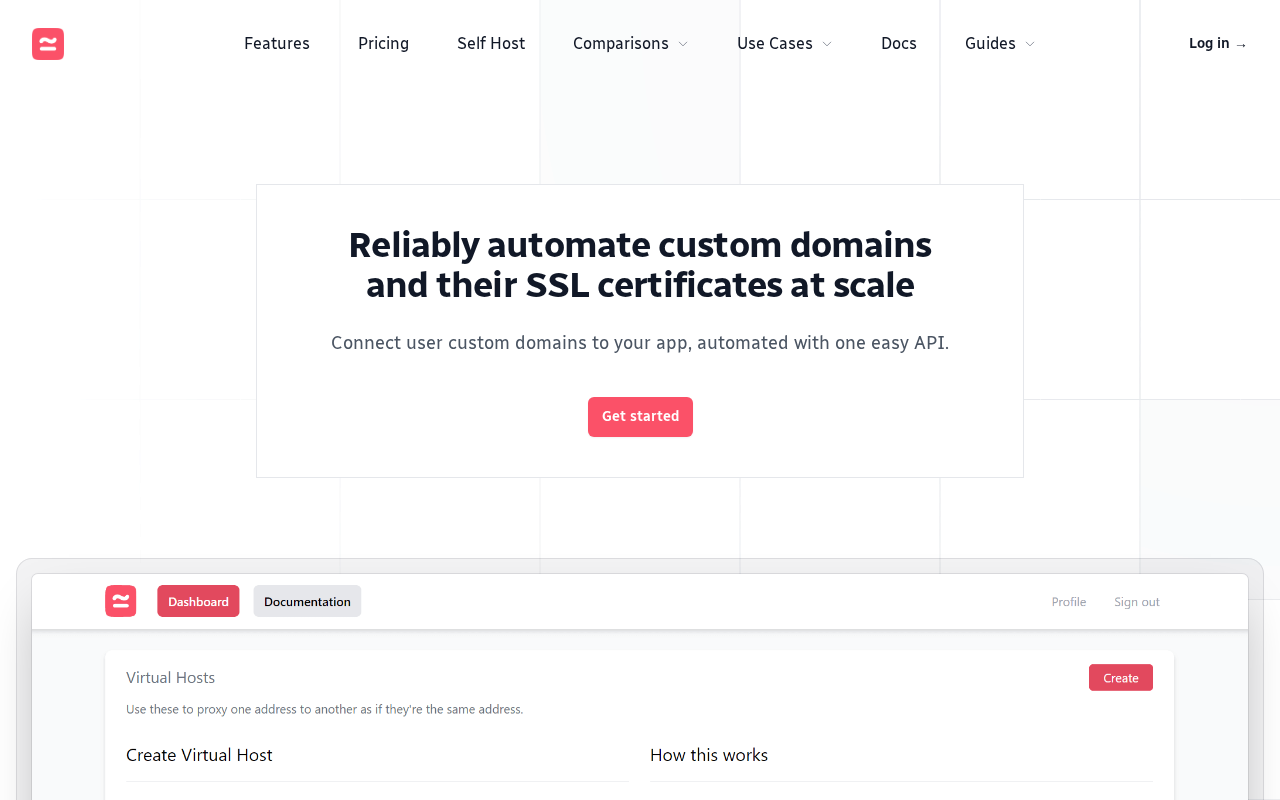Go to the Pricing page

[383, 44]
